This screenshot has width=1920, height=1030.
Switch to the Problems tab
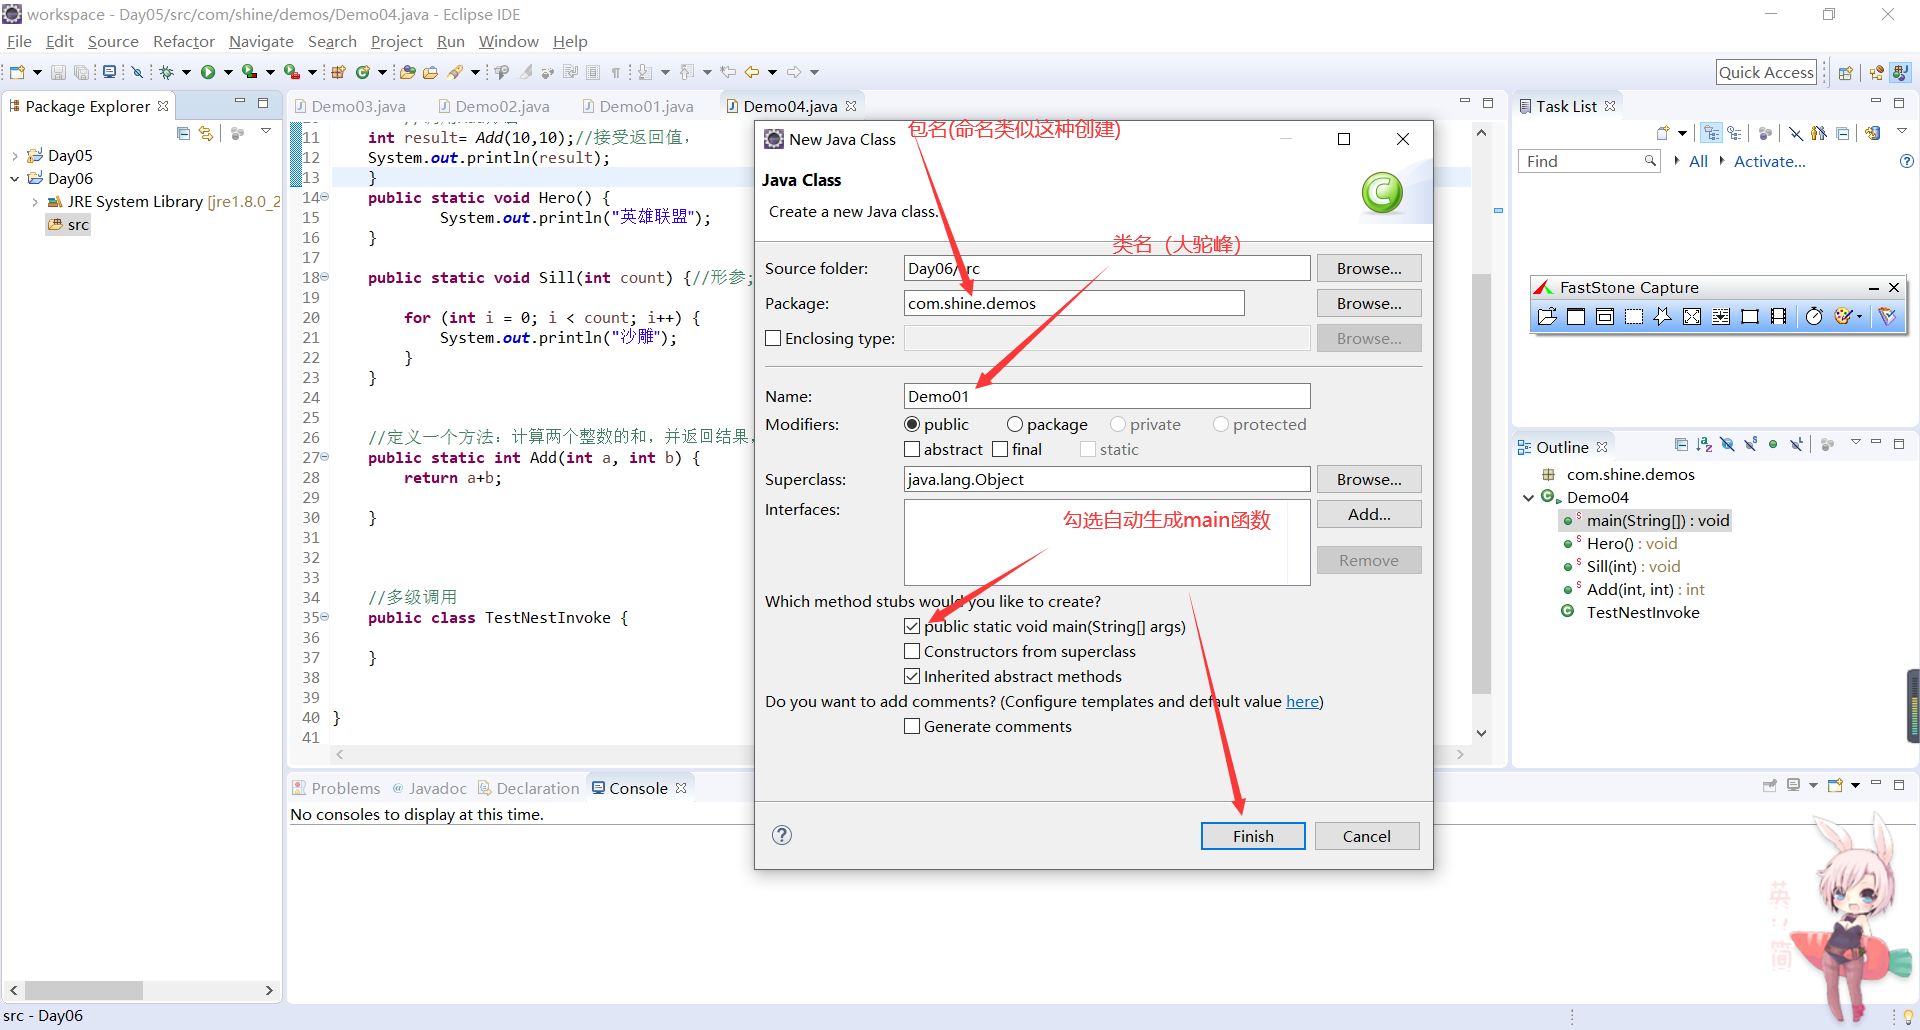pos(335,788)
